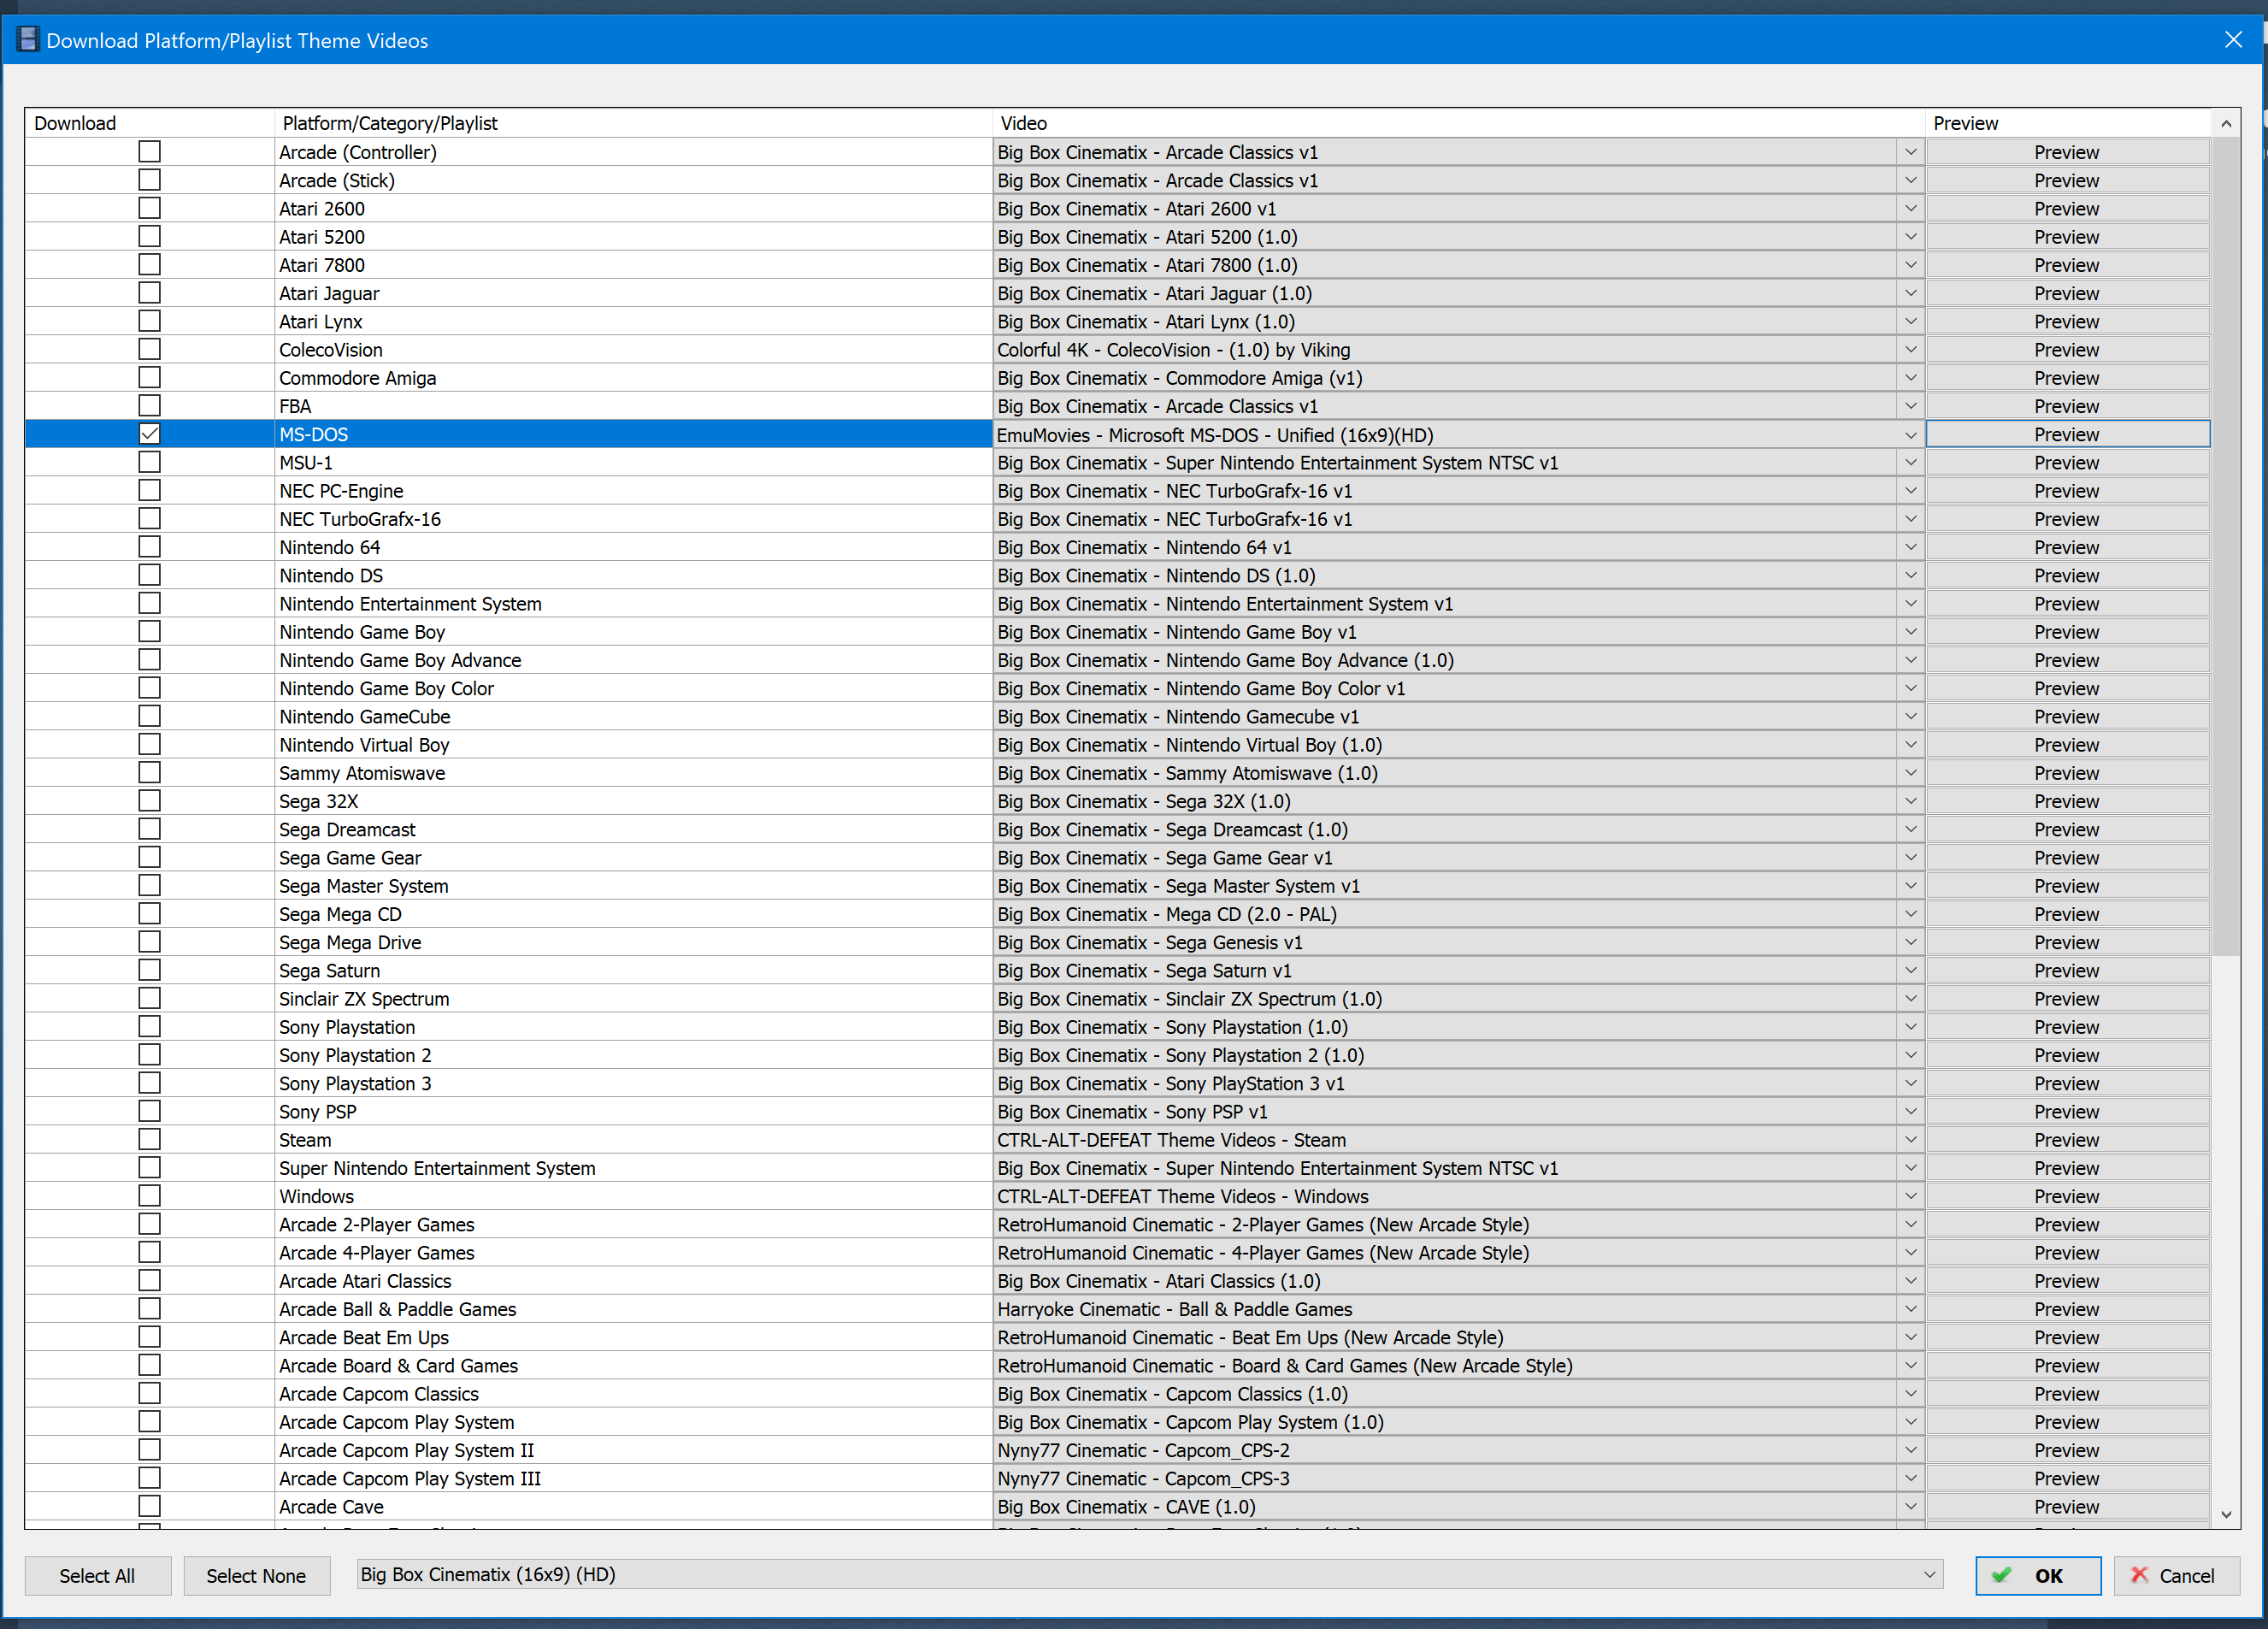Image resolution: width=2268 pixels, height=1629 pixels.
Task: Preview the Sega Saturn theme video
Action: tap(2067, 970)
